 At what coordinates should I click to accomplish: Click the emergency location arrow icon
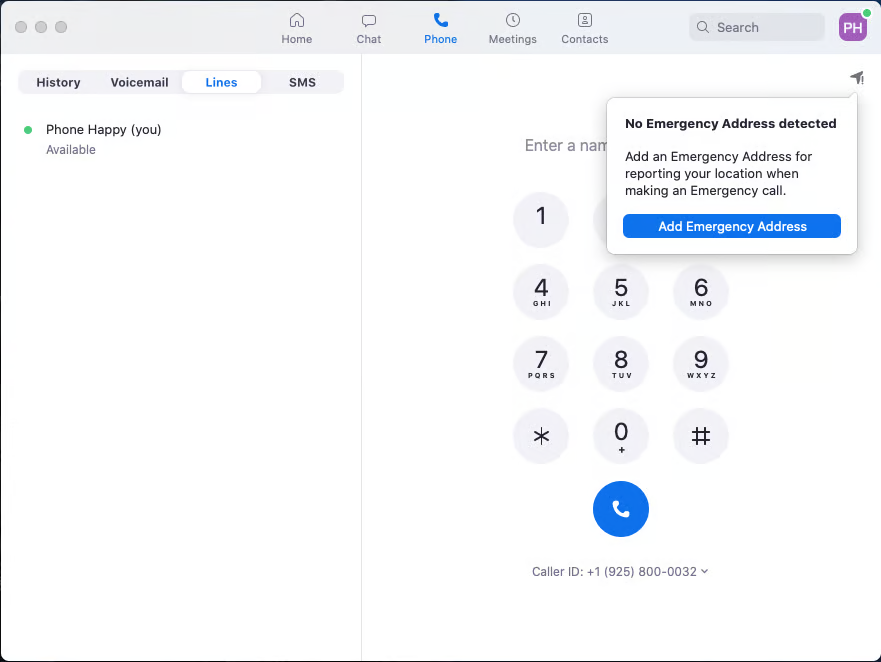pos(856,78)
